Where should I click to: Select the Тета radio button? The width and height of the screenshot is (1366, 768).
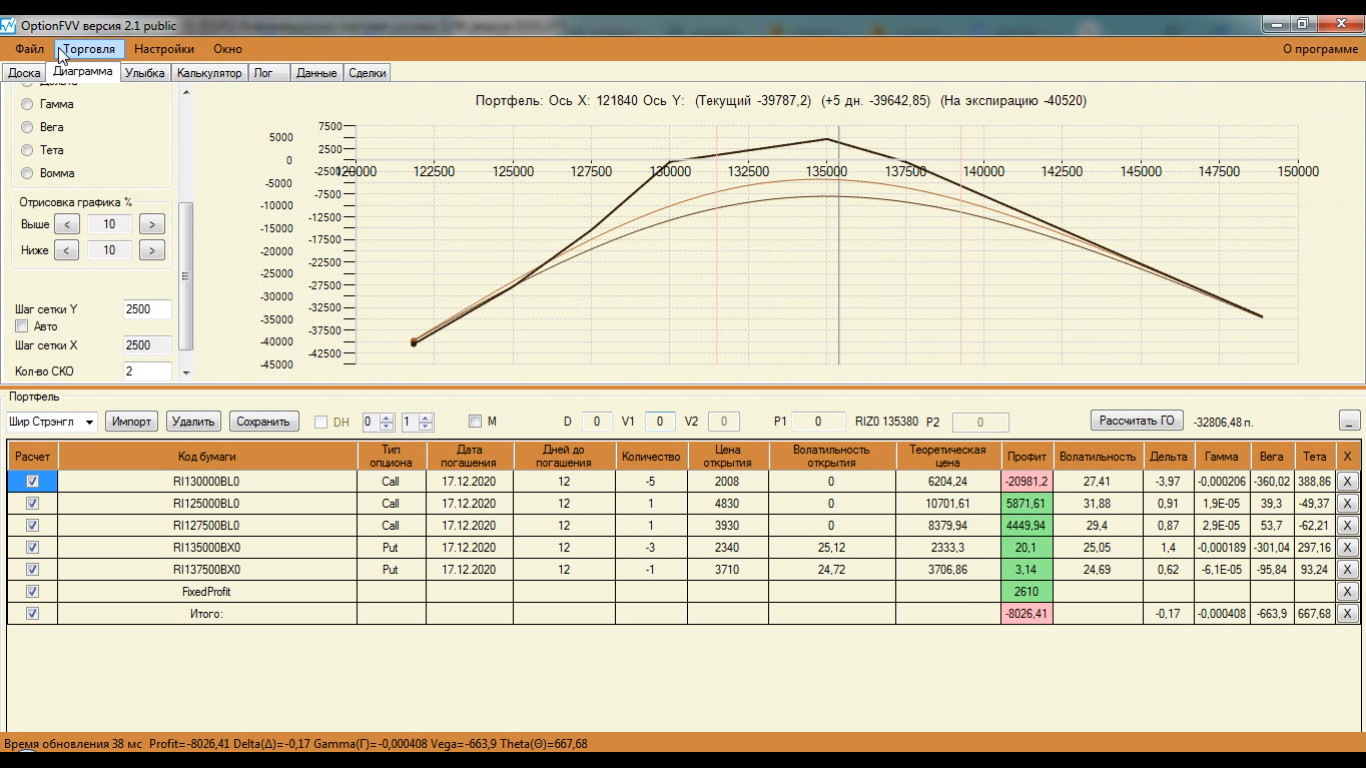pyautogui.click(x=28, y=150)
